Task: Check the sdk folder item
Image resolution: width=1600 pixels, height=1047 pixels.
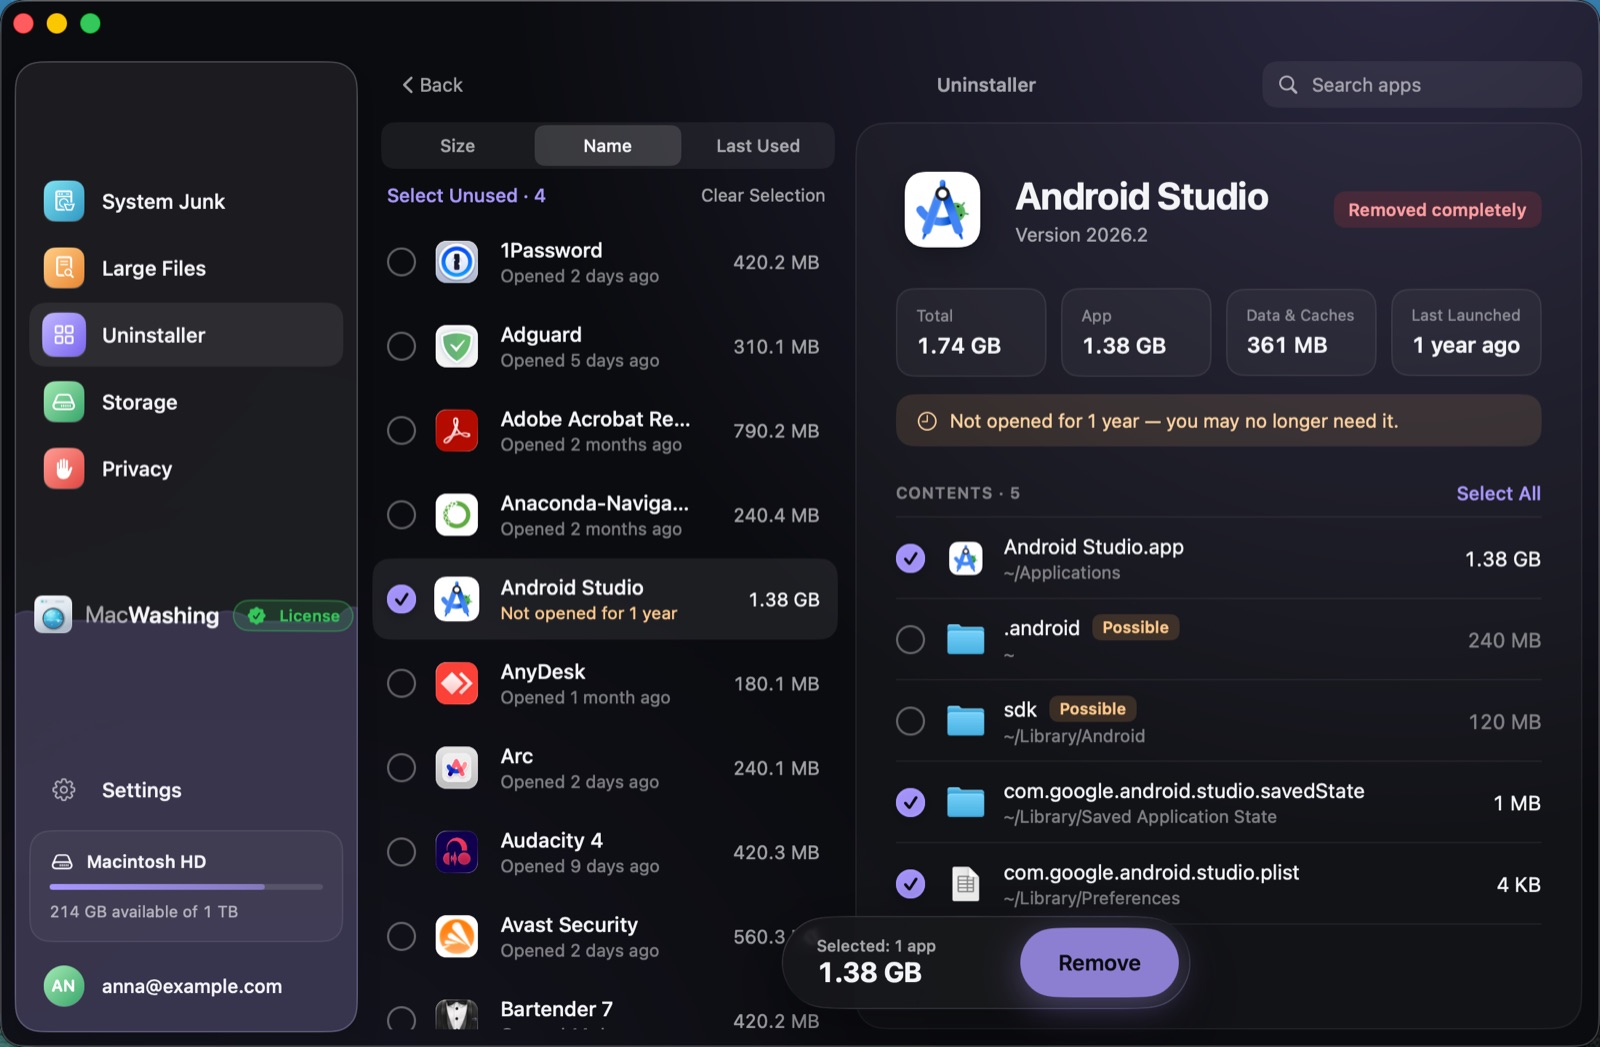Action: (x=910, y=721)
